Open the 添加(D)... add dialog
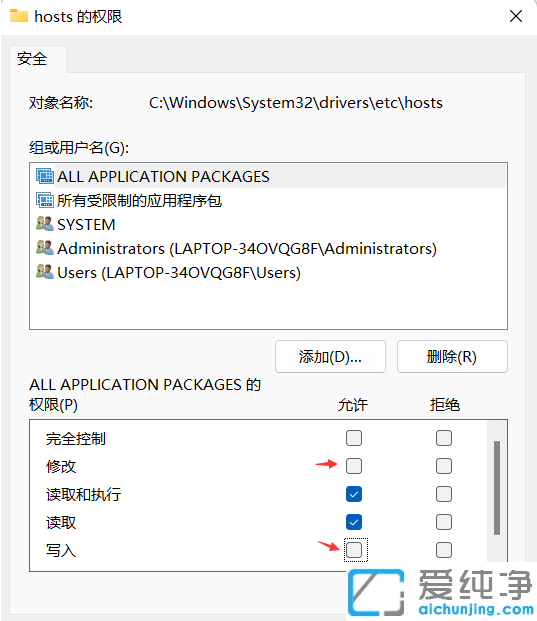This screenshot has height=621, width=537. 330,357
